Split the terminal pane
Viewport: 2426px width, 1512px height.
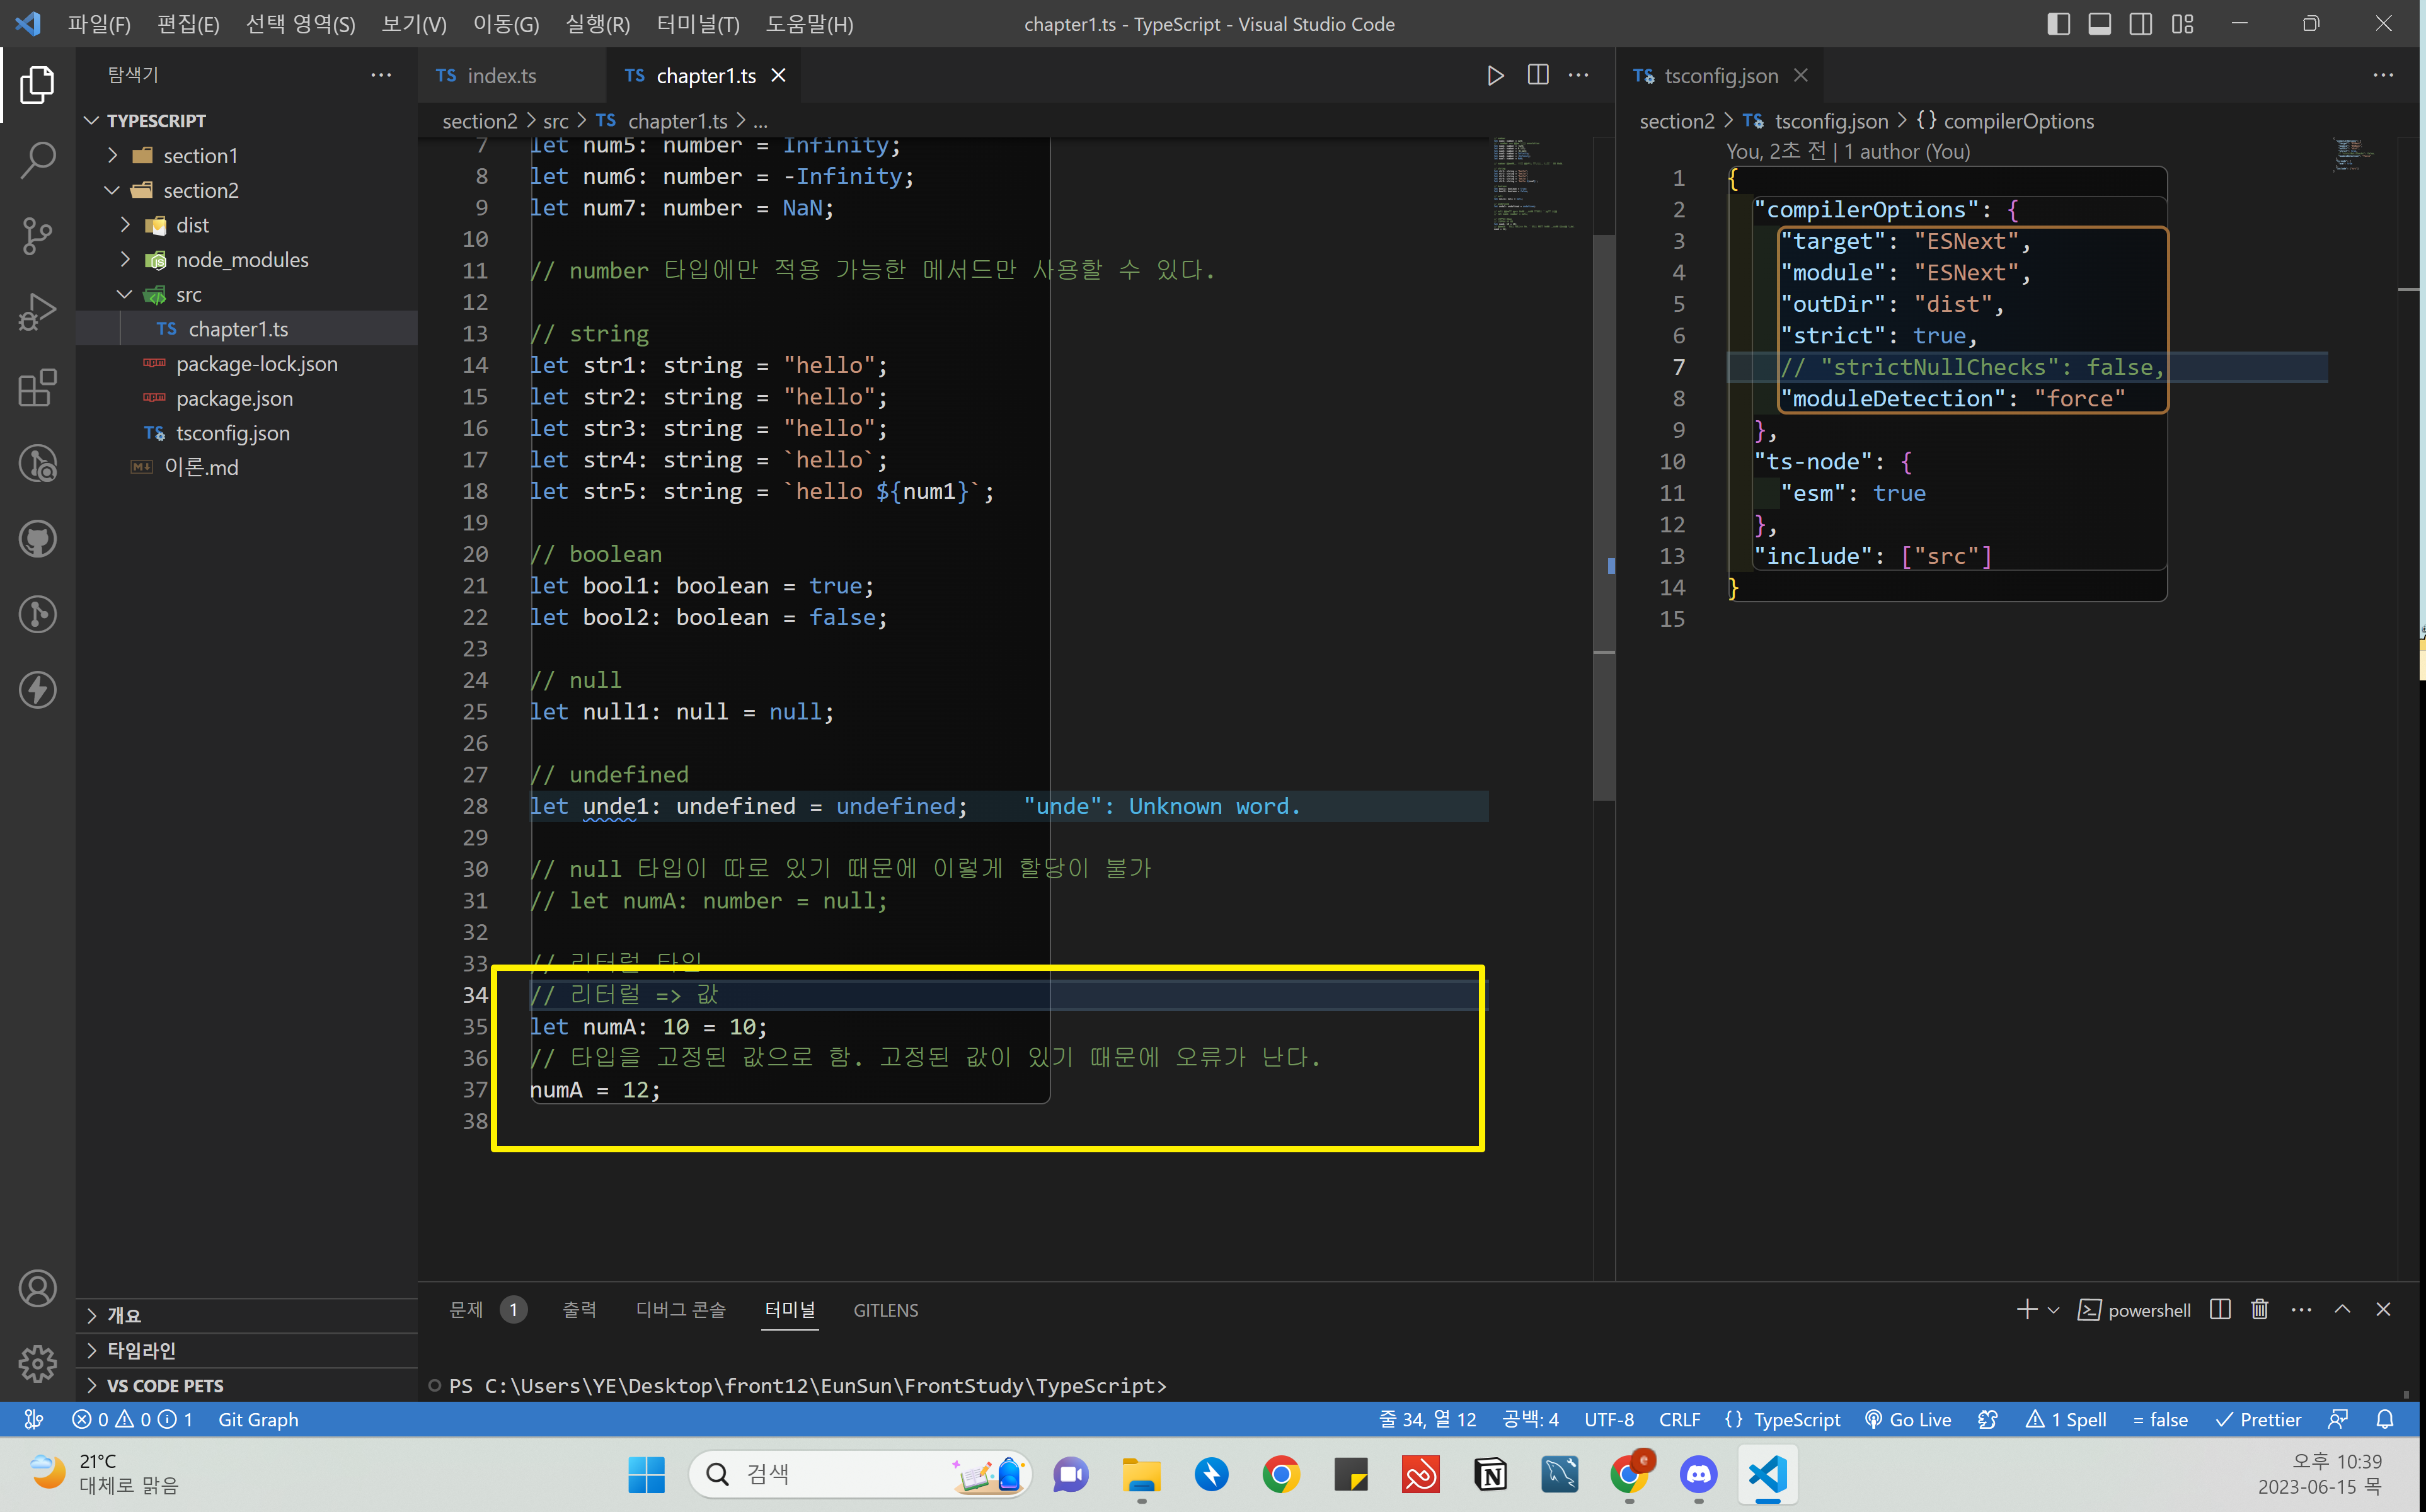click(2220, 1309)
